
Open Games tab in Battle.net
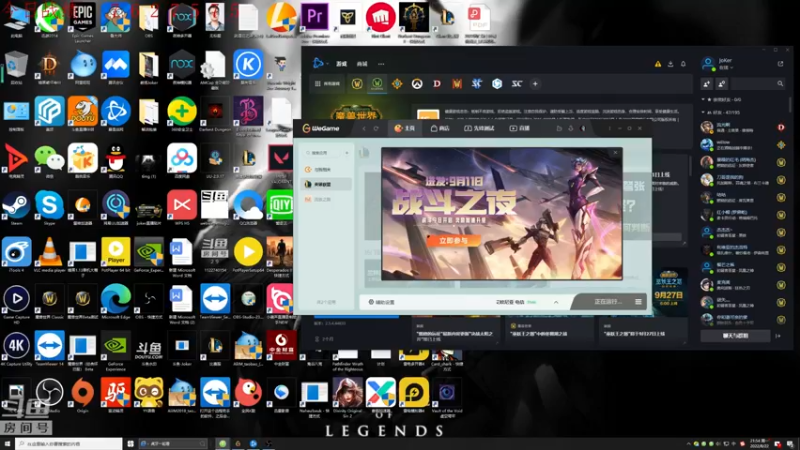341,64
